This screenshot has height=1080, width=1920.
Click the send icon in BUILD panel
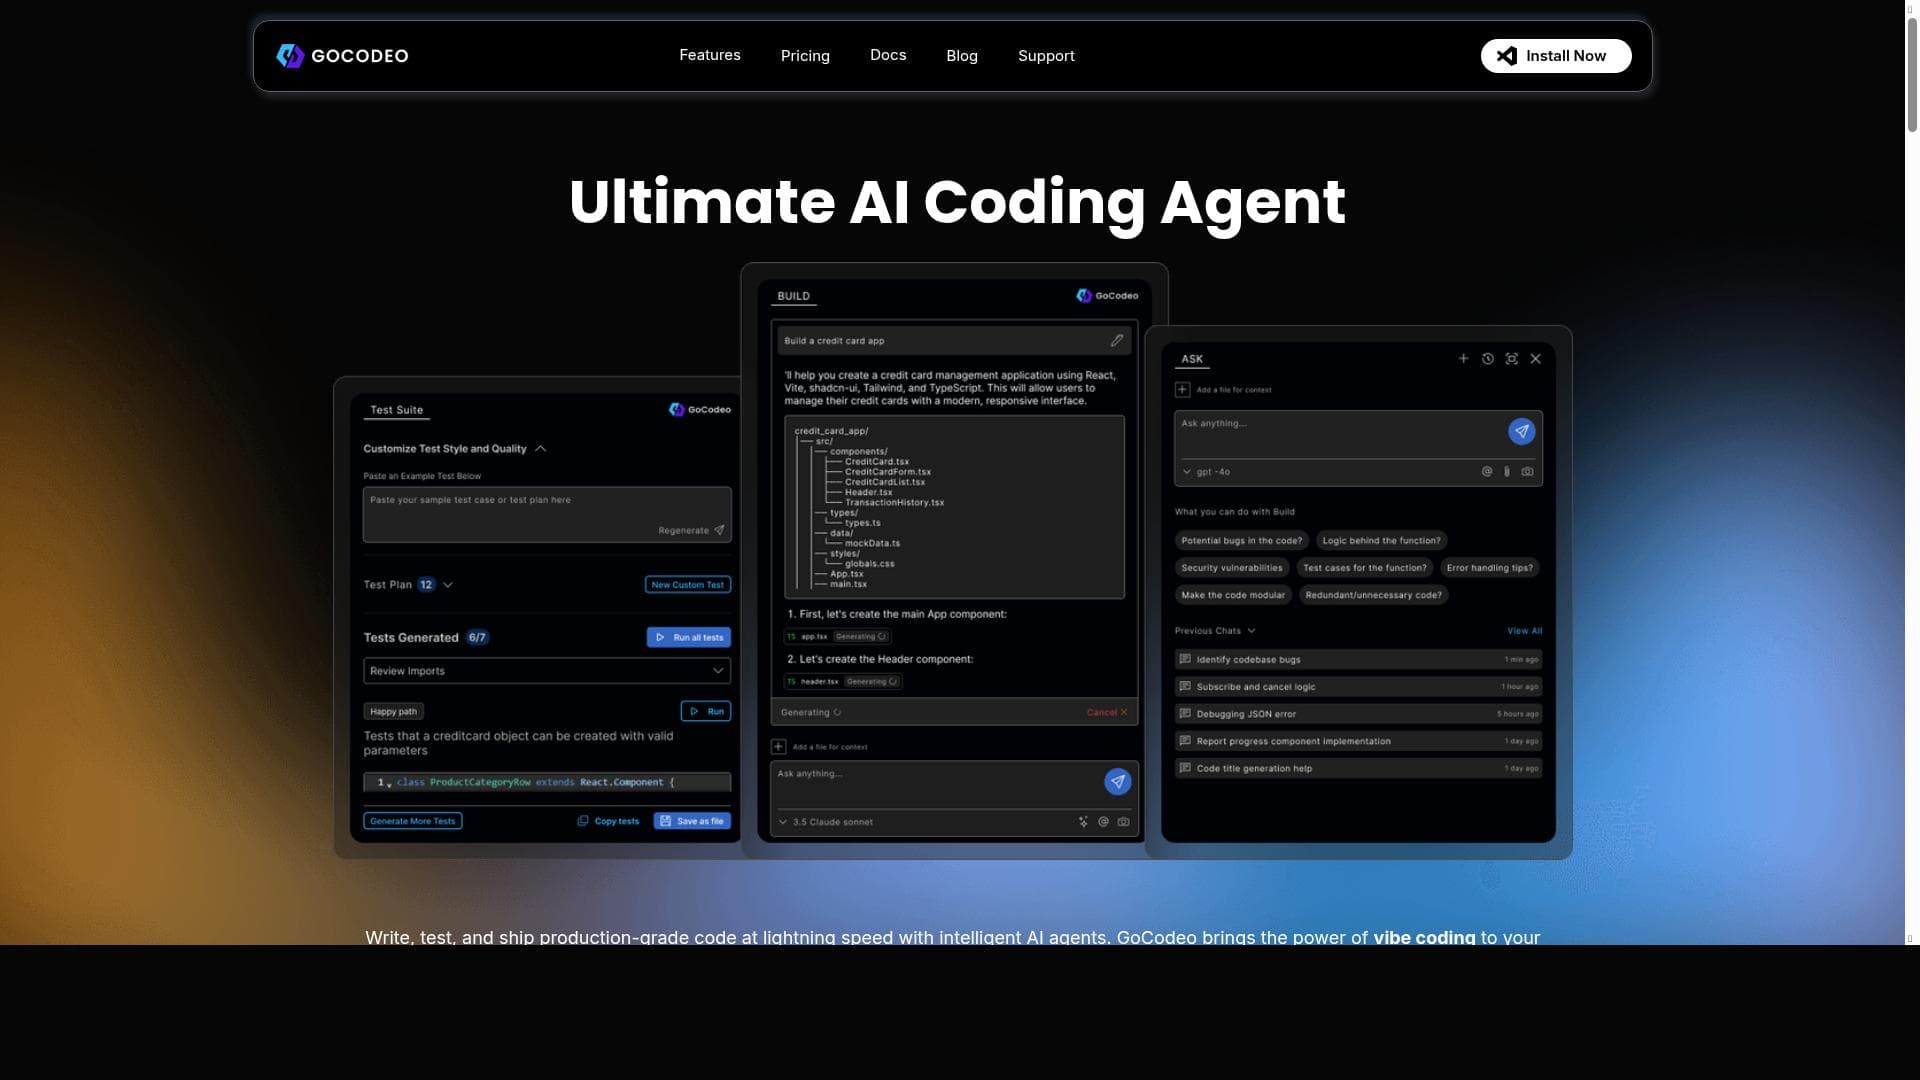coord(1117,782)
